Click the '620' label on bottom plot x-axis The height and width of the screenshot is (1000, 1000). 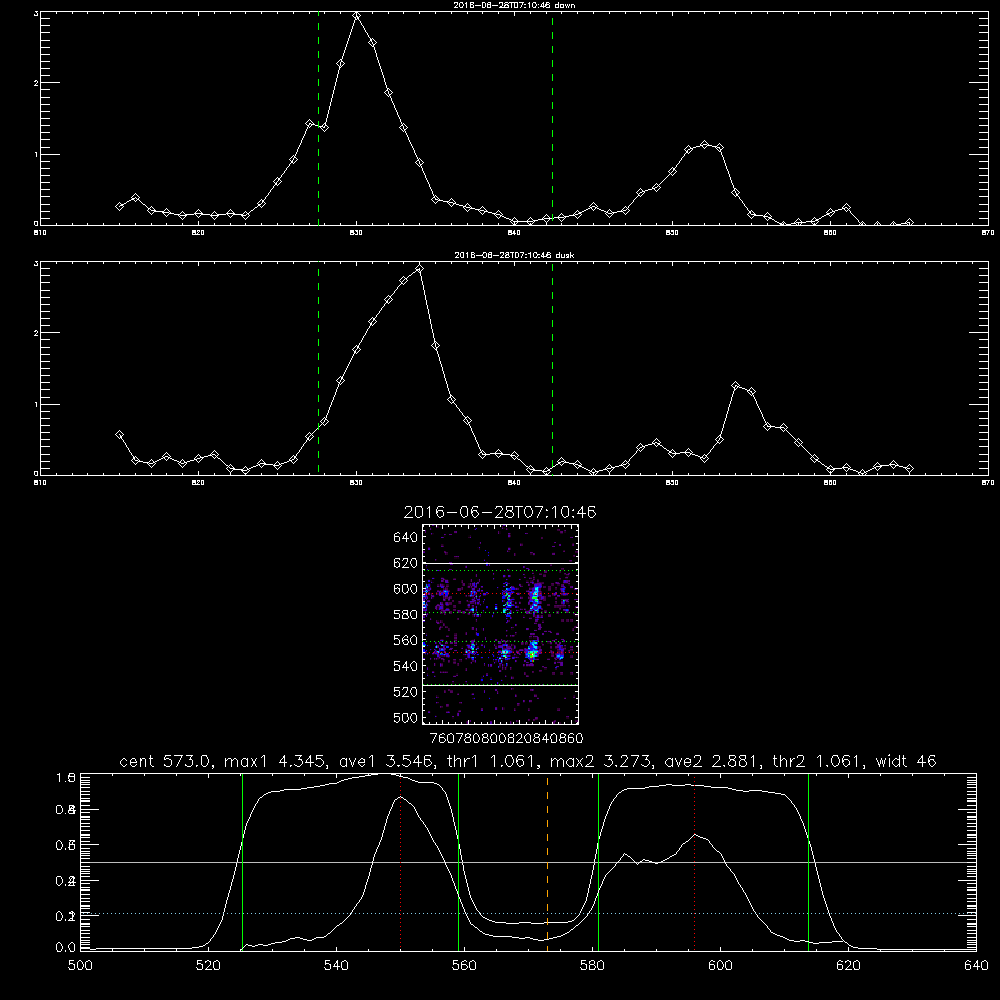pyautogui.click(x=848, y=966)
